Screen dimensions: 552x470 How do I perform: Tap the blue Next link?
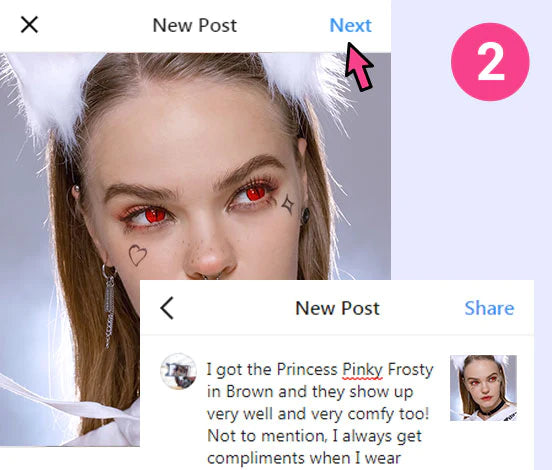[x=350, y=25]
